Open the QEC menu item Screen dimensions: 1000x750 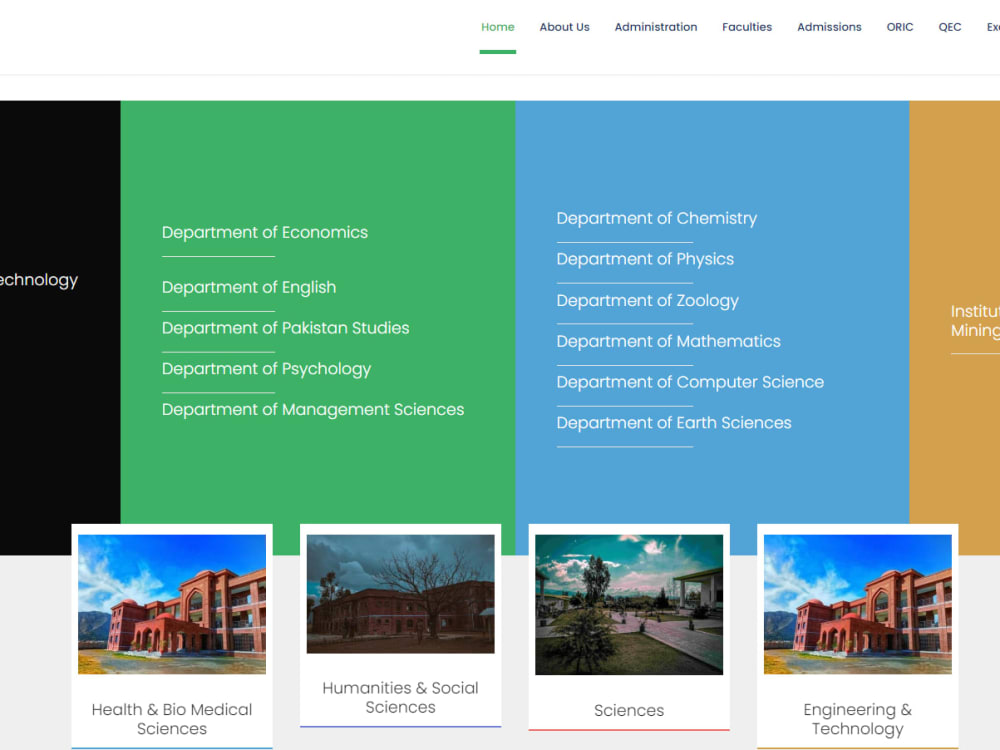[950, 27]
